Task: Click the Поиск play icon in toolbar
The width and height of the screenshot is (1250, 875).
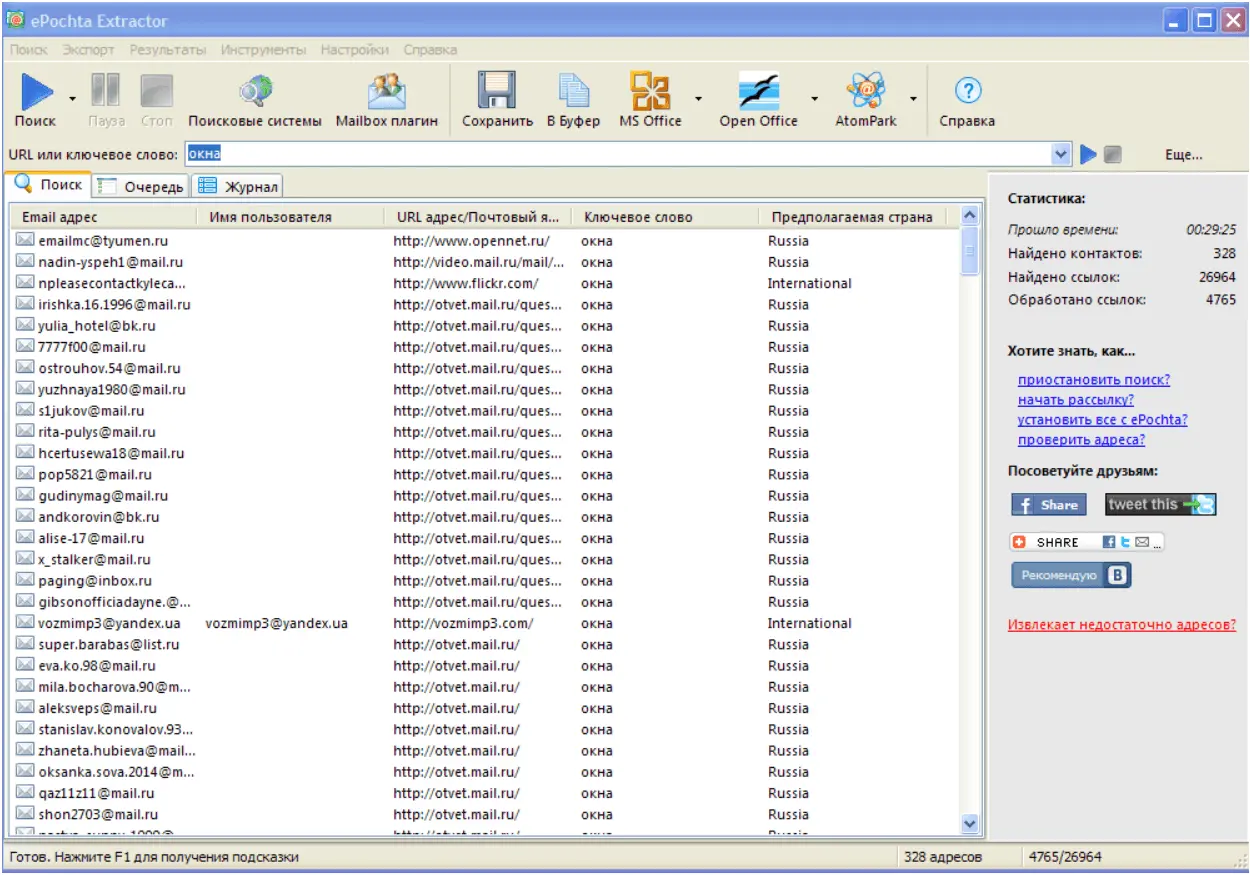Action: [x=36, y=93]
